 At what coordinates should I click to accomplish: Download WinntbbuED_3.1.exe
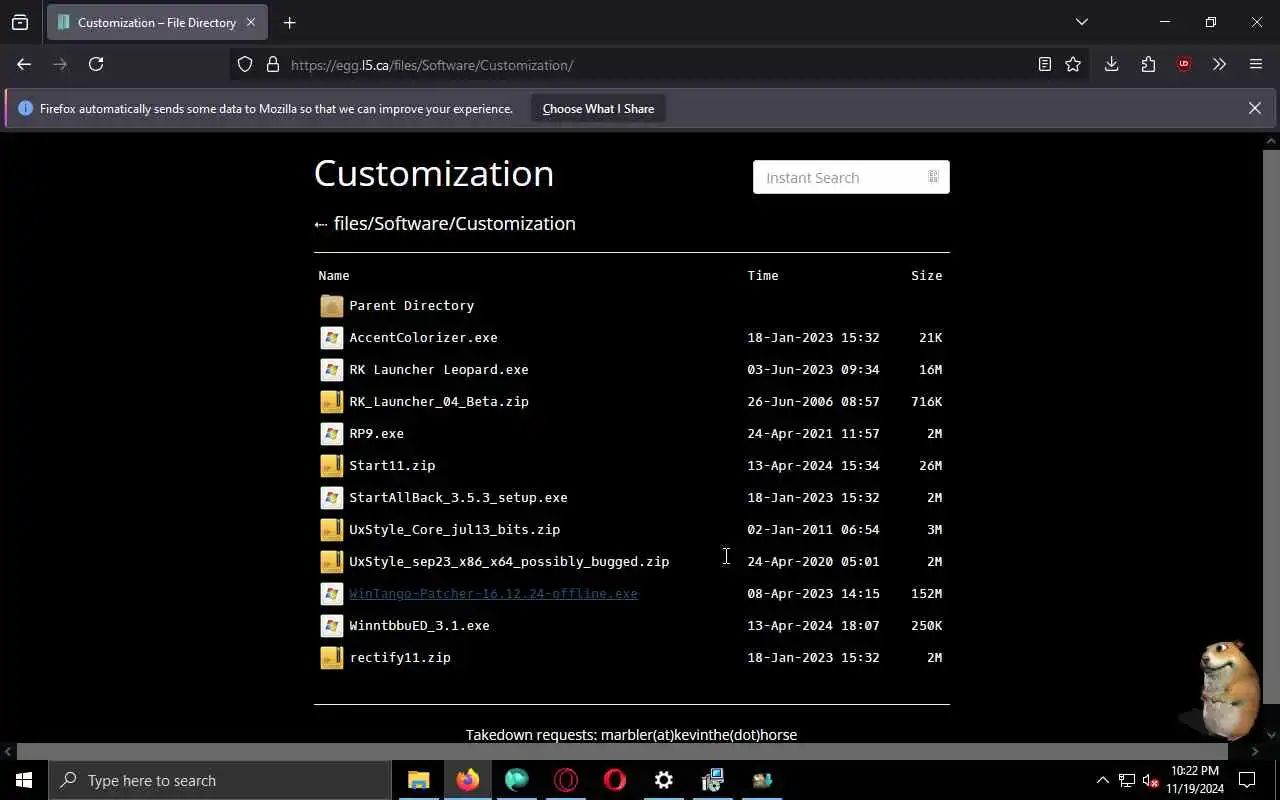419,625
